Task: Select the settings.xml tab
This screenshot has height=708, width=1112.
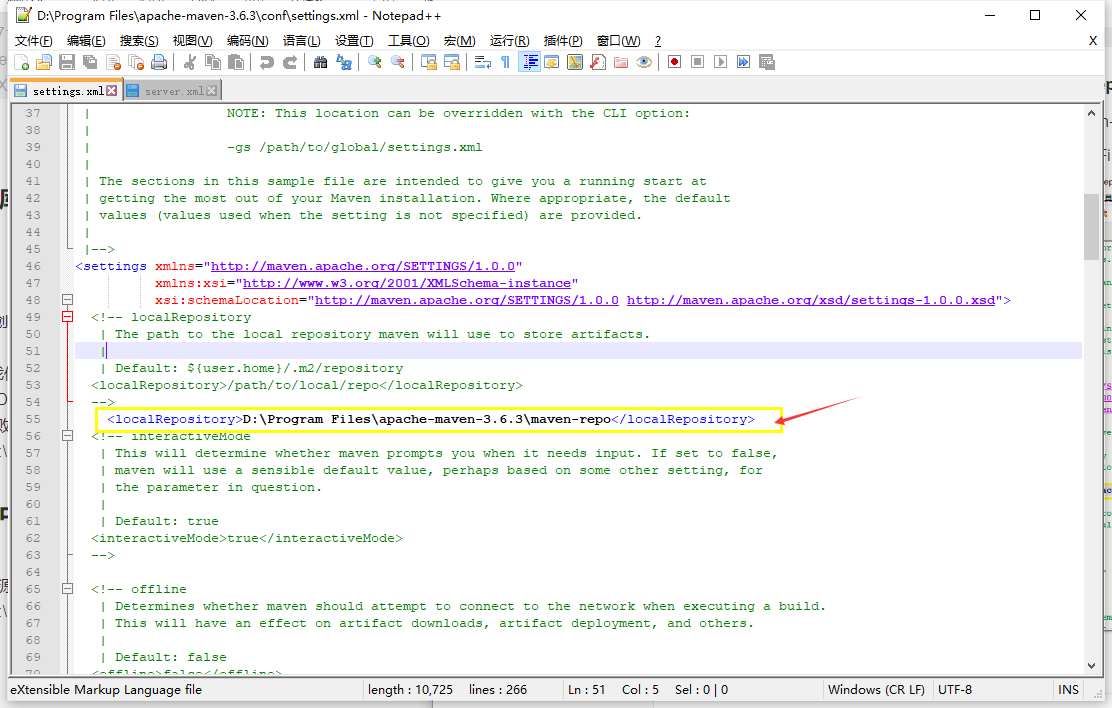Action: (67, 91)
